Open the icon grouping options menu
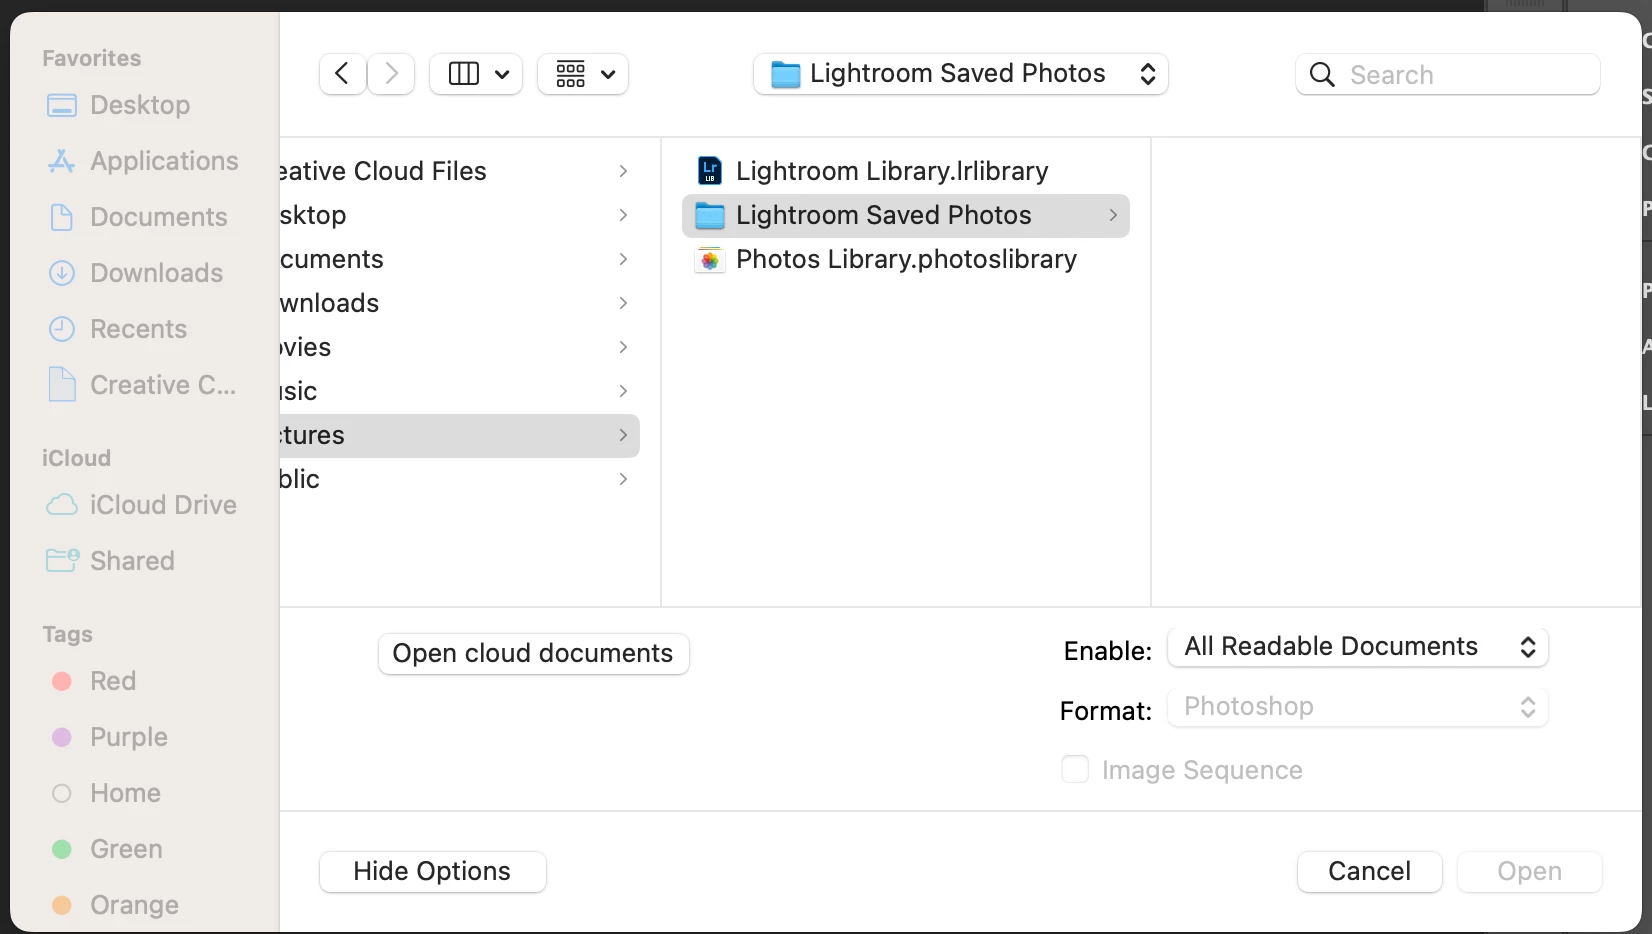 click(x=583, y=74)
